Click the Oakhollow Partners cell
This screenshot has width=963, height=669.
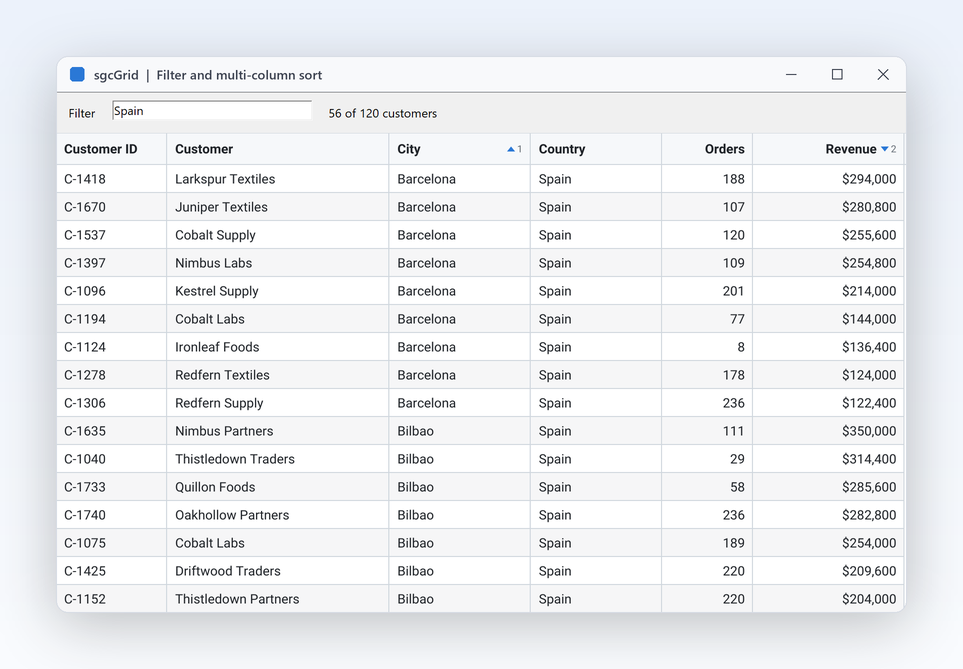click(x=278, y=515)
